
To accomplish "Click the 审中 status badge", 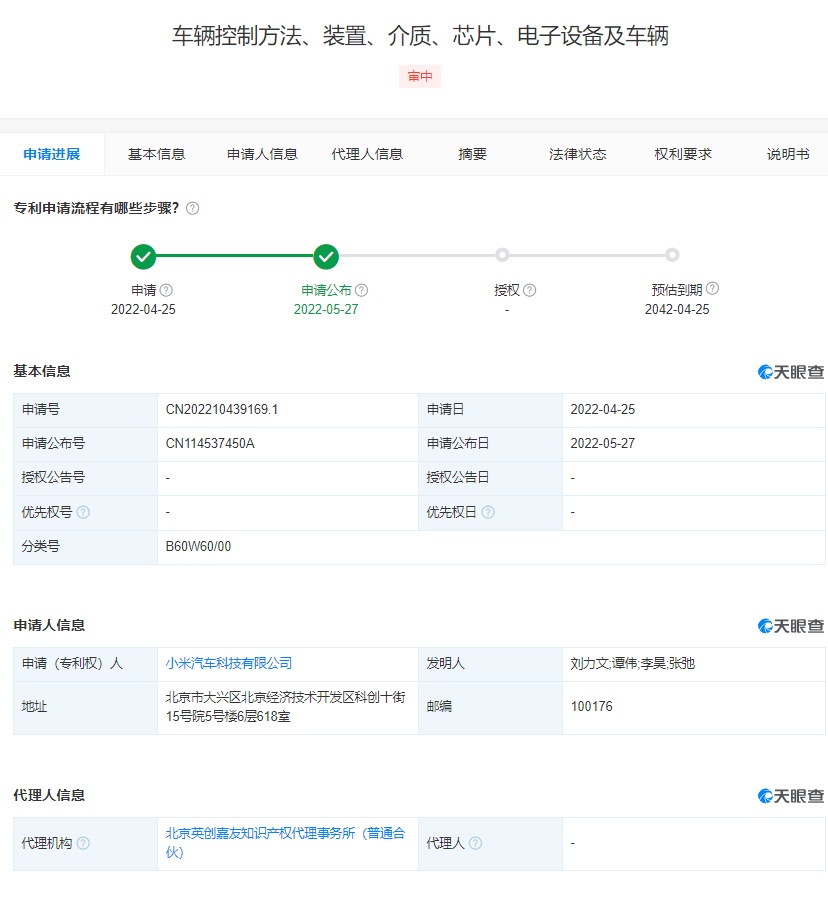I will tap(420, 77).
